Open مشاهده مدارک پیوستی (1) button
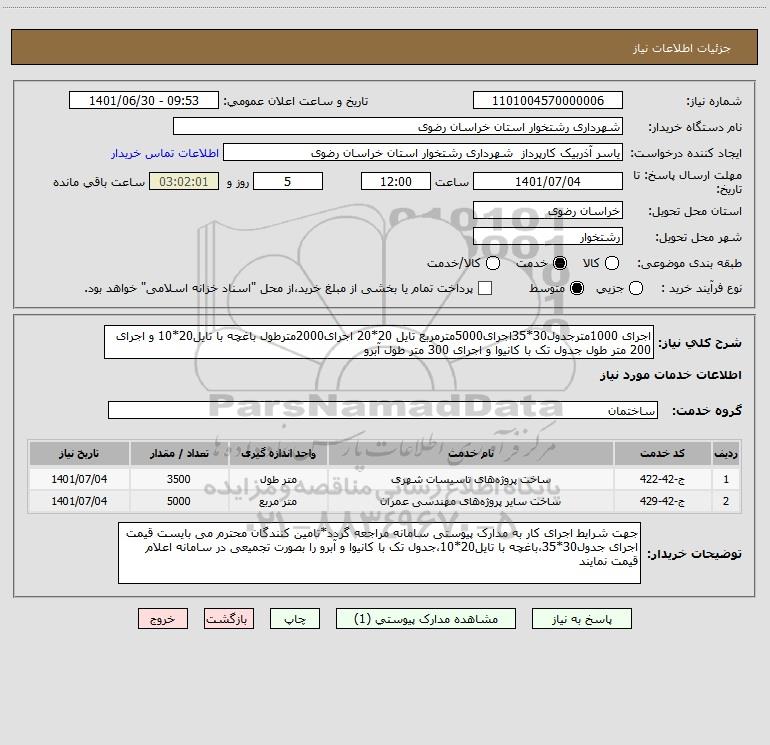Viewport: 770px width, 745px height. coord(426,619)
